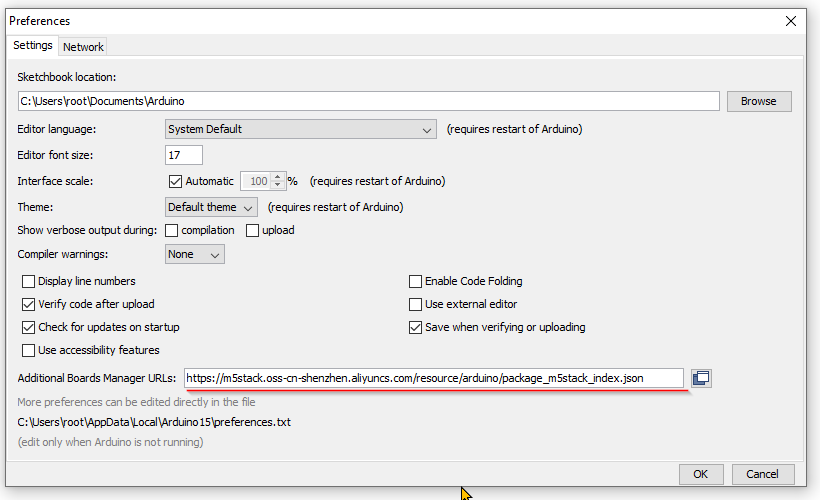The width and height of the screenshot is (820, 500).
Task: Enable Display line numbers
Action: coord(28,281)
